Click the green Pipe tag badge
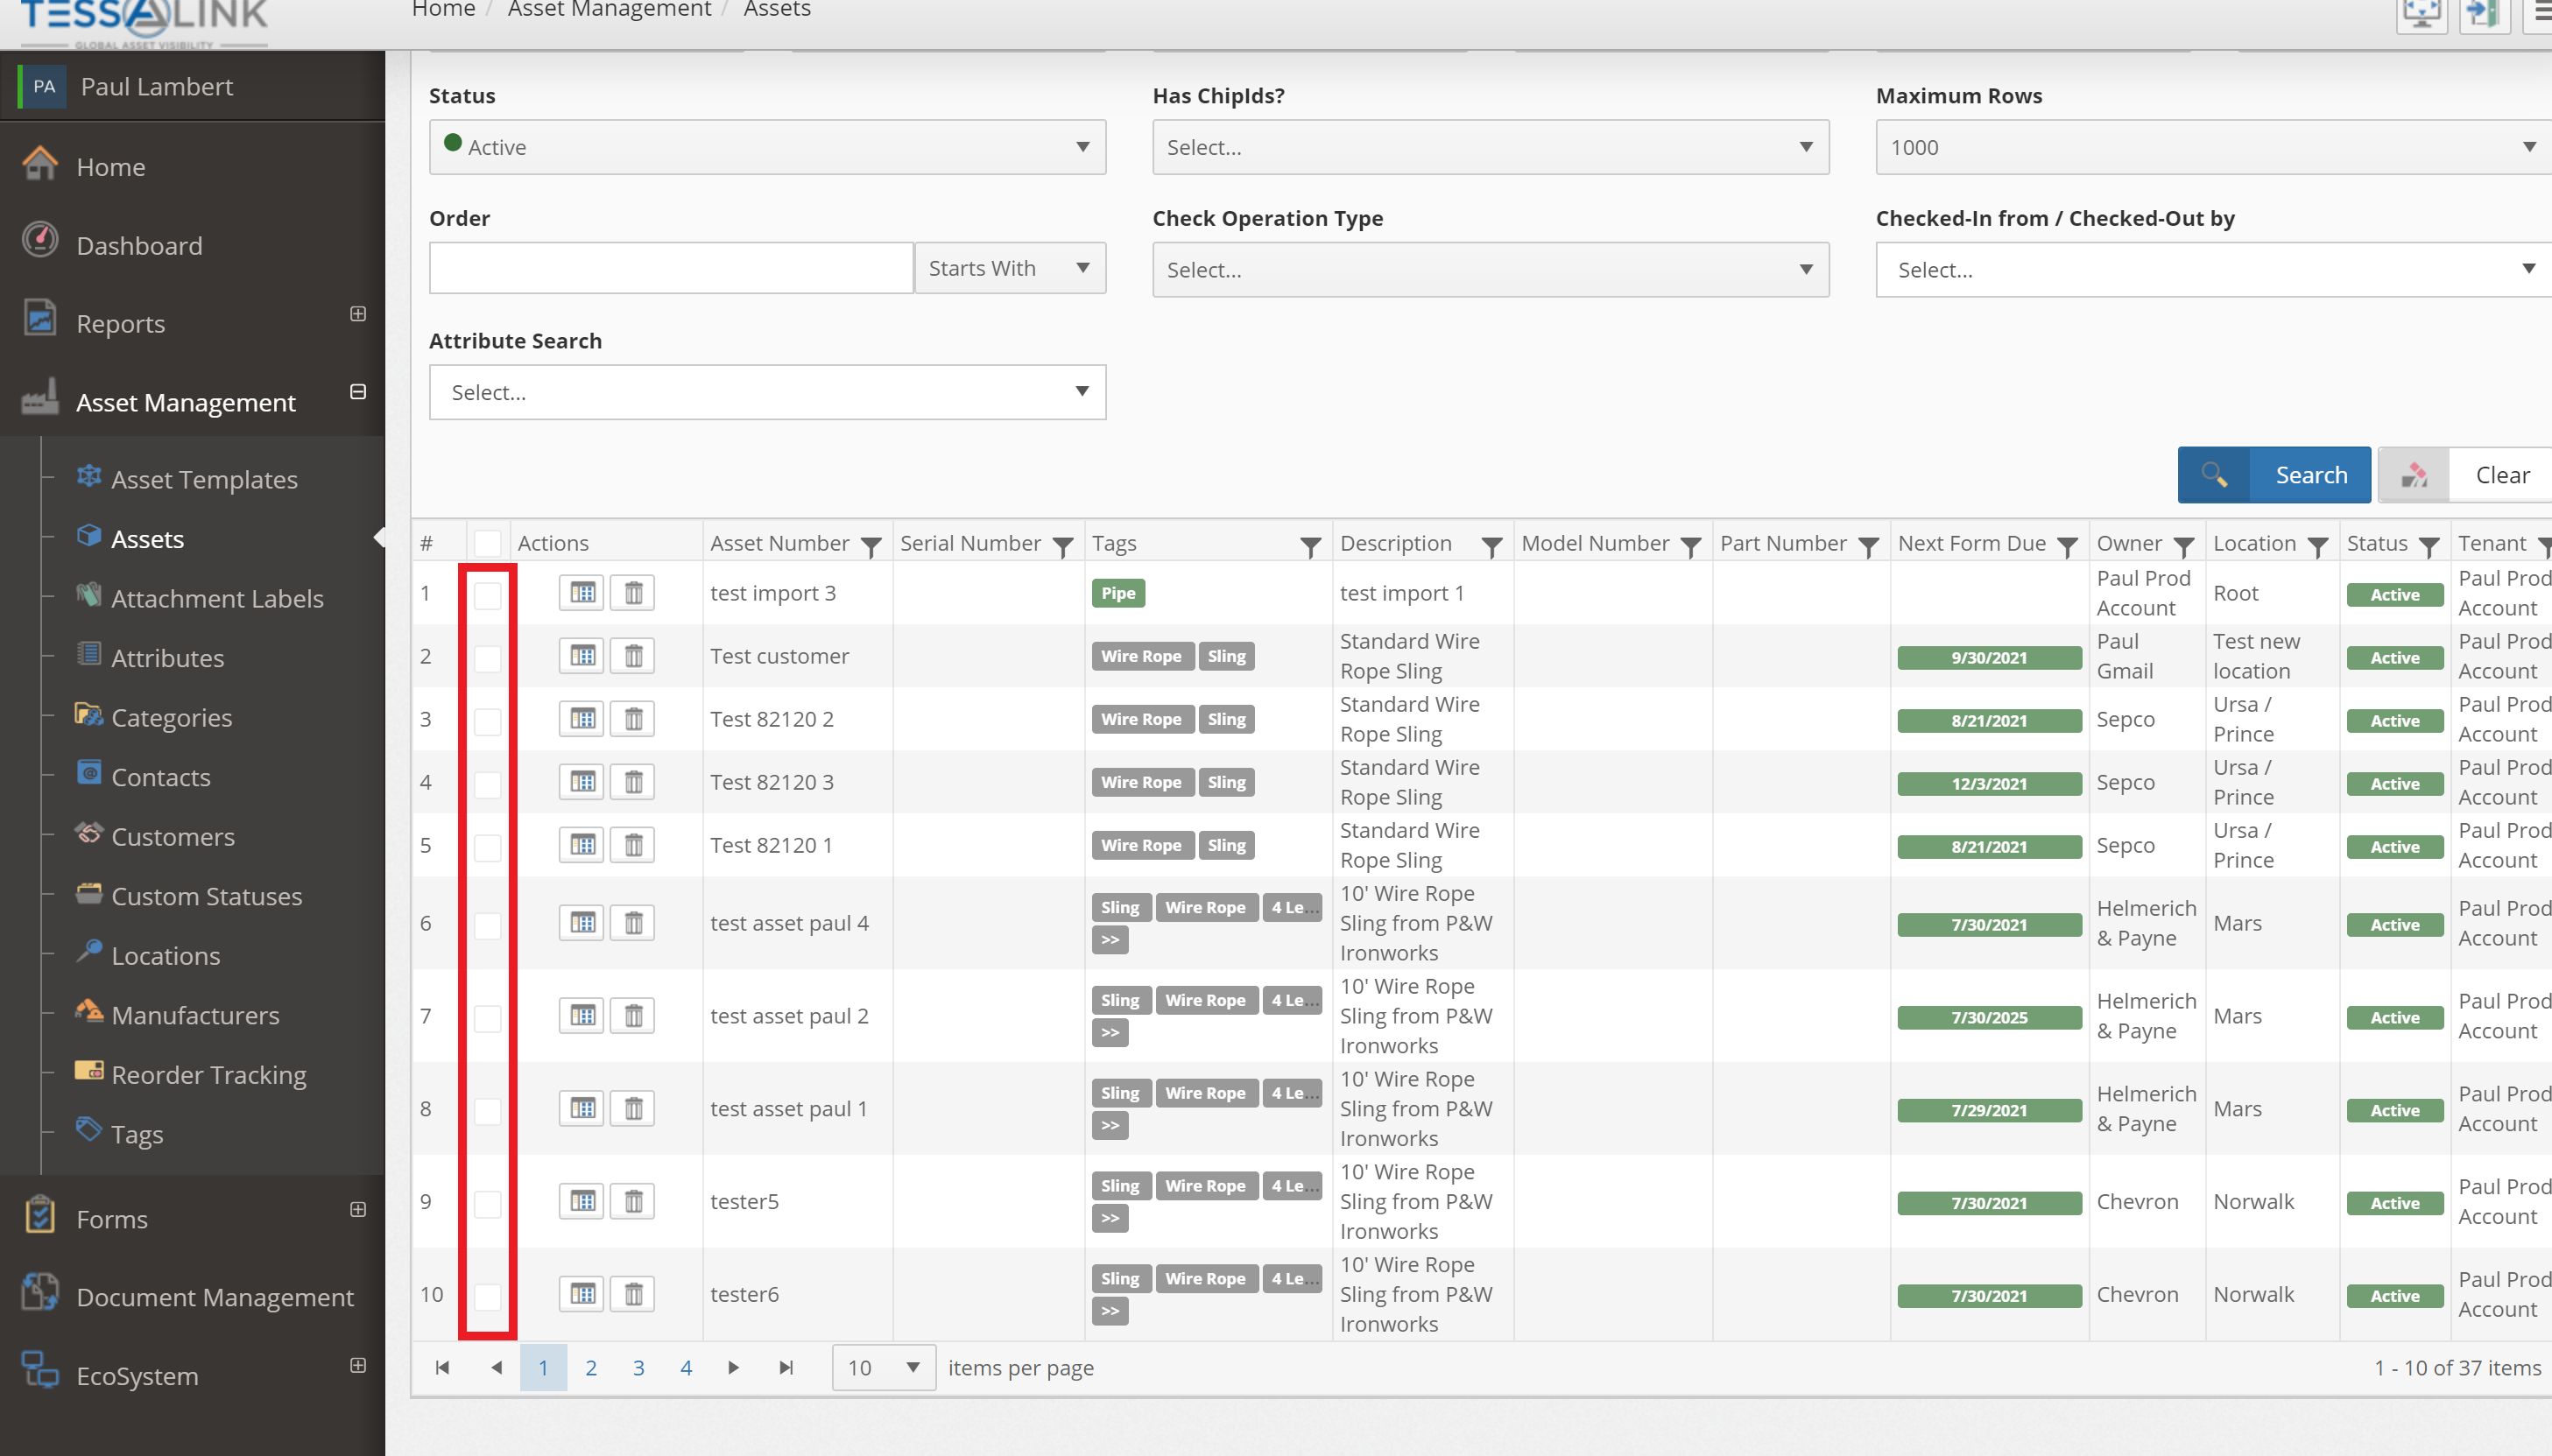 coord(1118,593)
